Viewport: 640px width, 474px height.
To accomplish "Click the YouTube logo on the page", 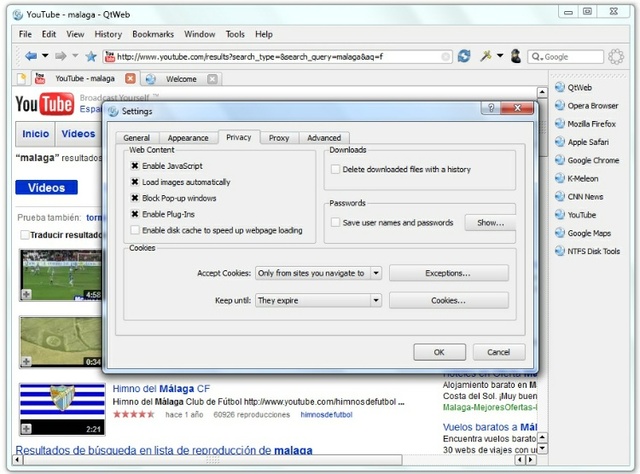I will click(x=45, y=104).
